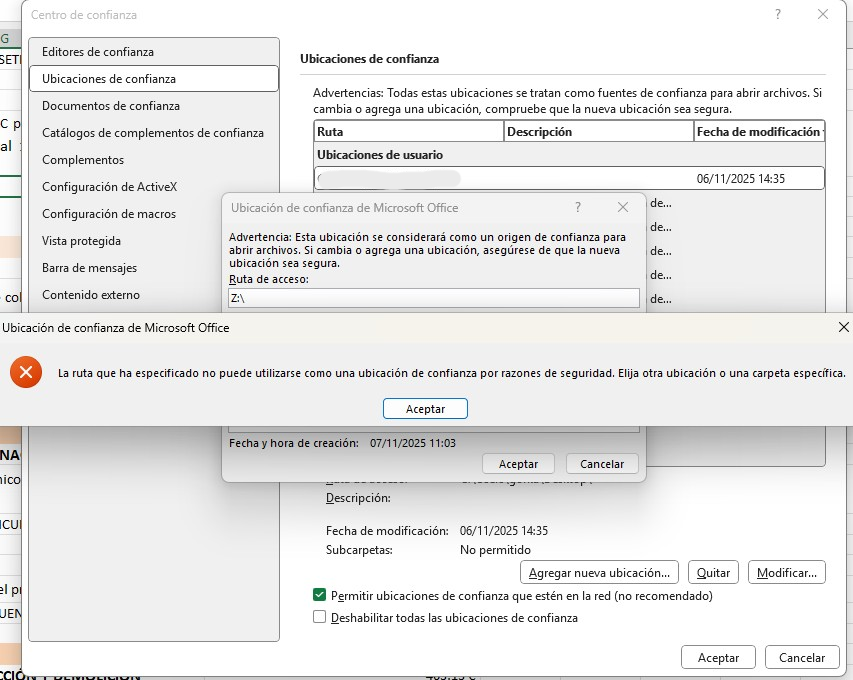Close the Ubicación de confianza dialog

tap(623, 207)
